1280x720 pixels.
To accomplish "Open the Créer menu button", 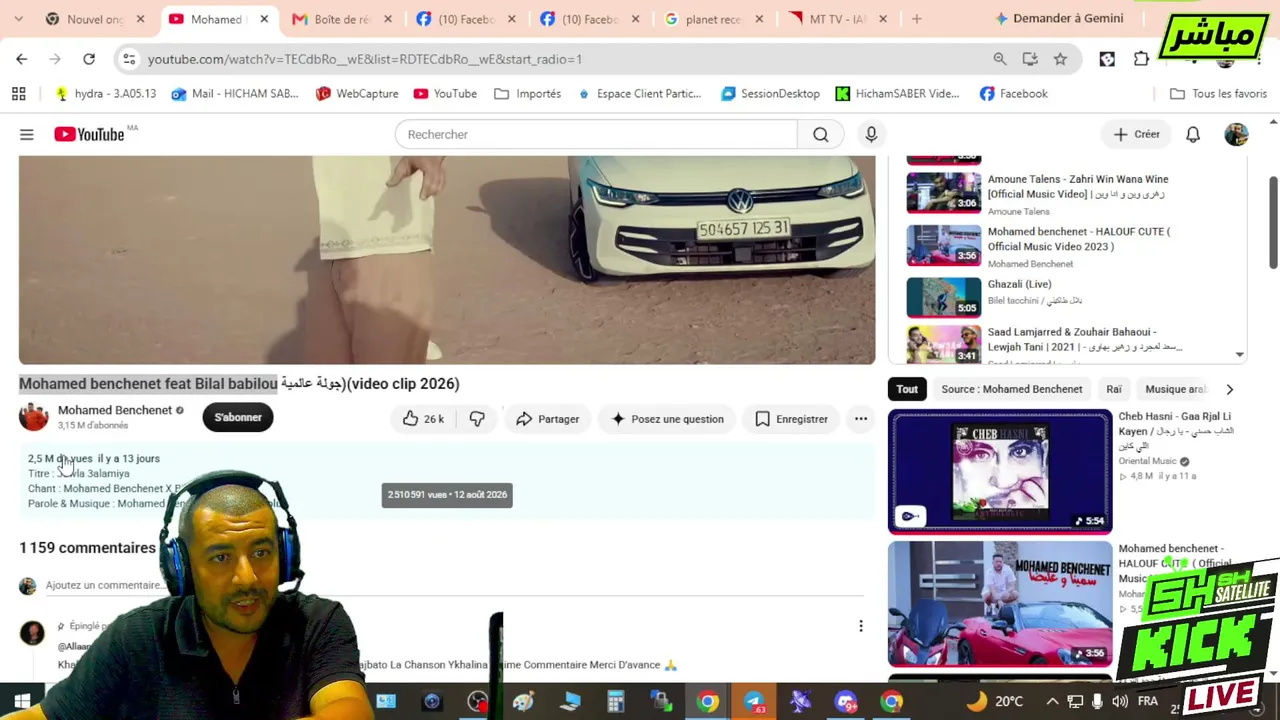I will [1137, 134].
